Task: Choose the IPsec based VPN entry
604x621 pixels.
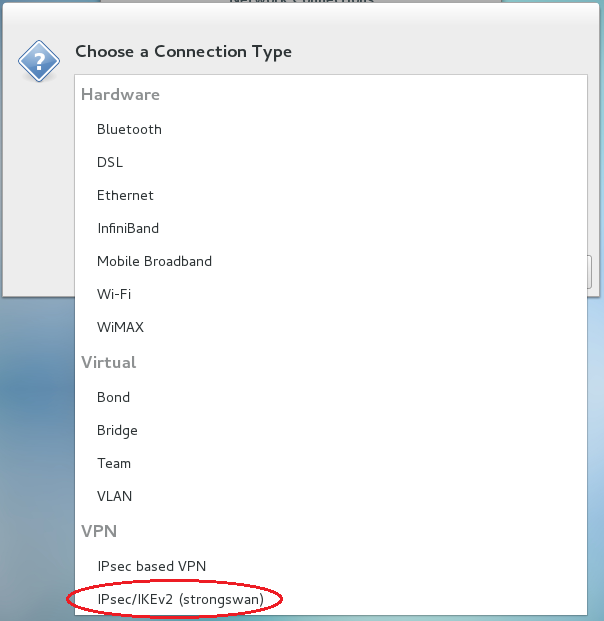Action: tap(149, 566)
